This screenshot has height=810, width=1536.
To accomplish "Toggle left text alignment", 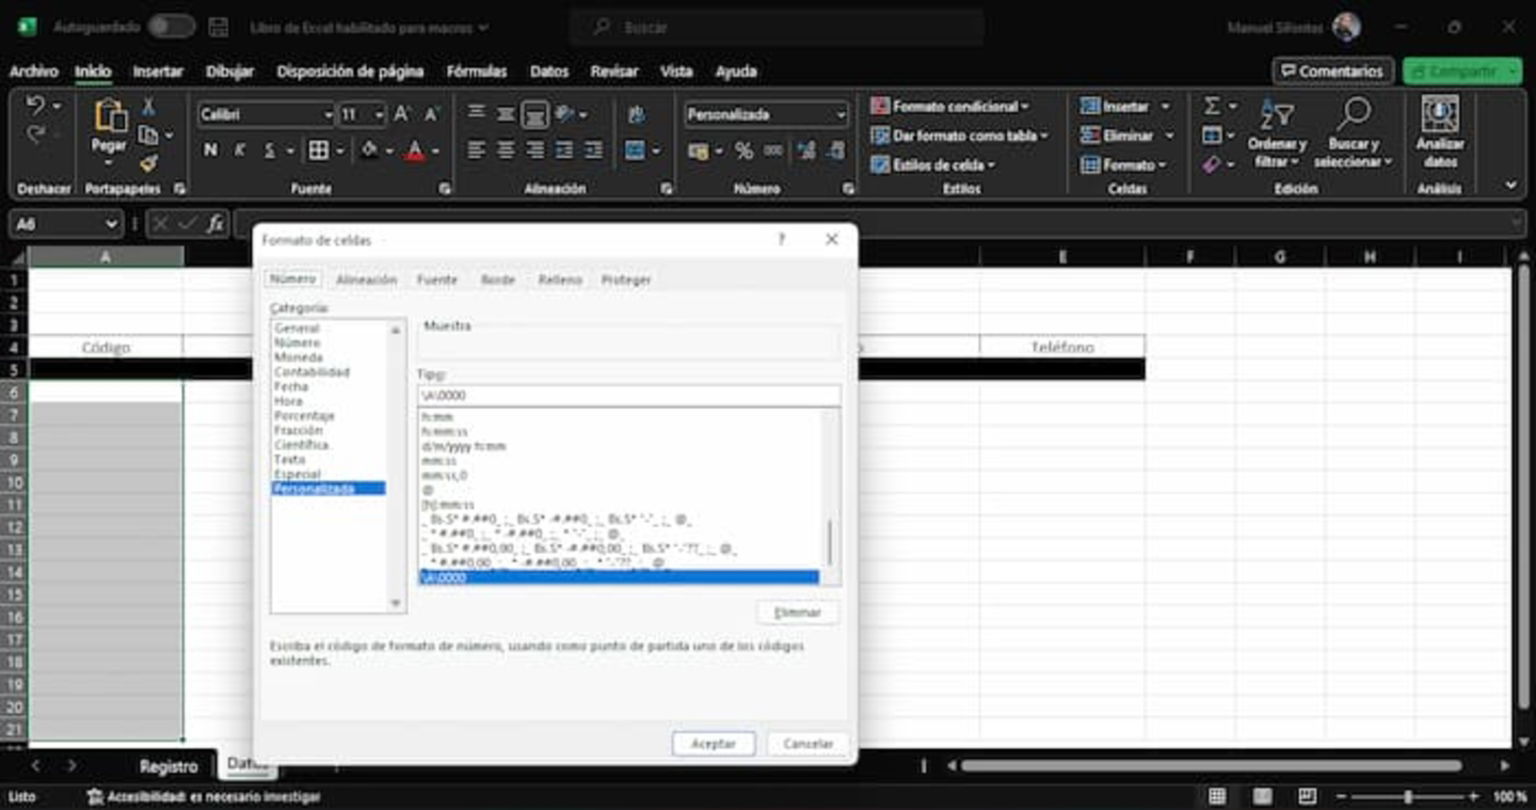I will click(x=477, y=151).
